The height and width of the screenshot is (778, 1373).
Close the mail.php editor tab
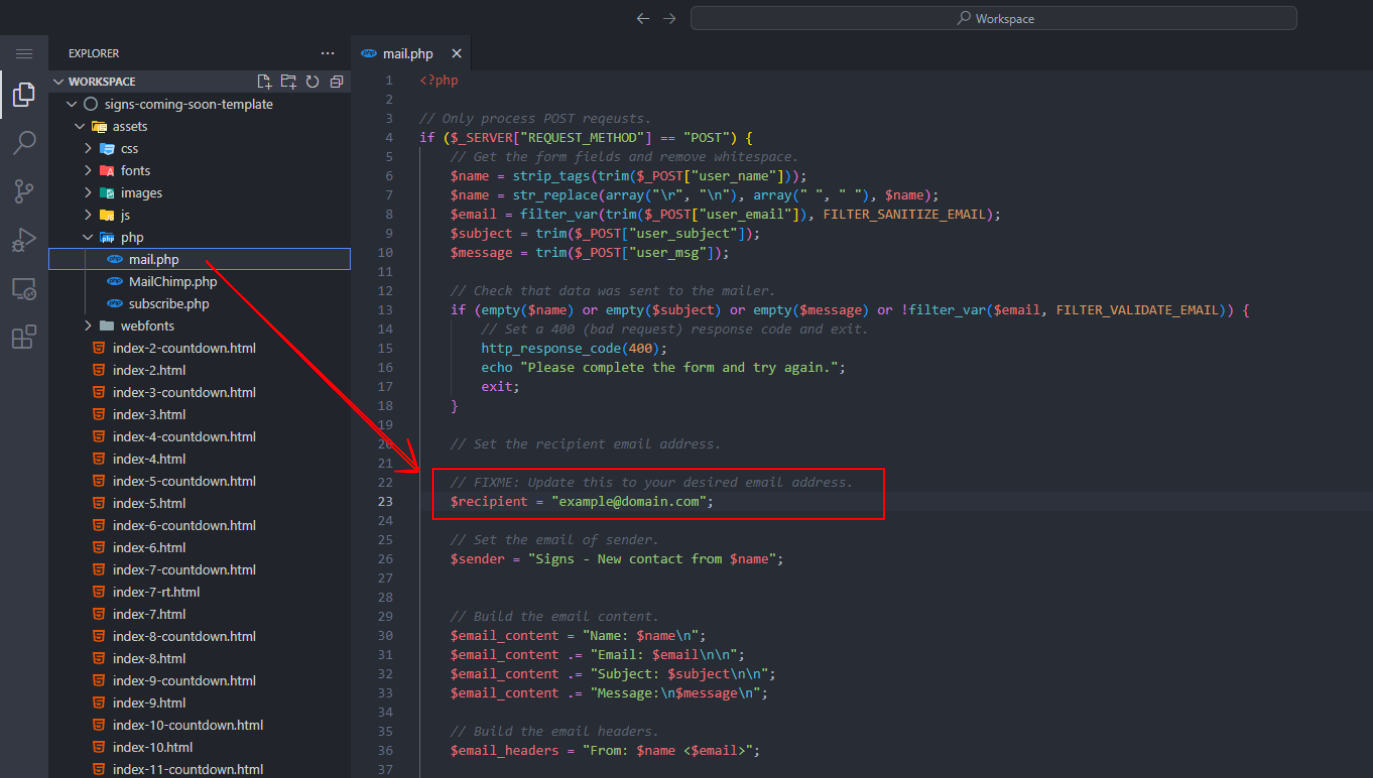click(x=456, y=54)
